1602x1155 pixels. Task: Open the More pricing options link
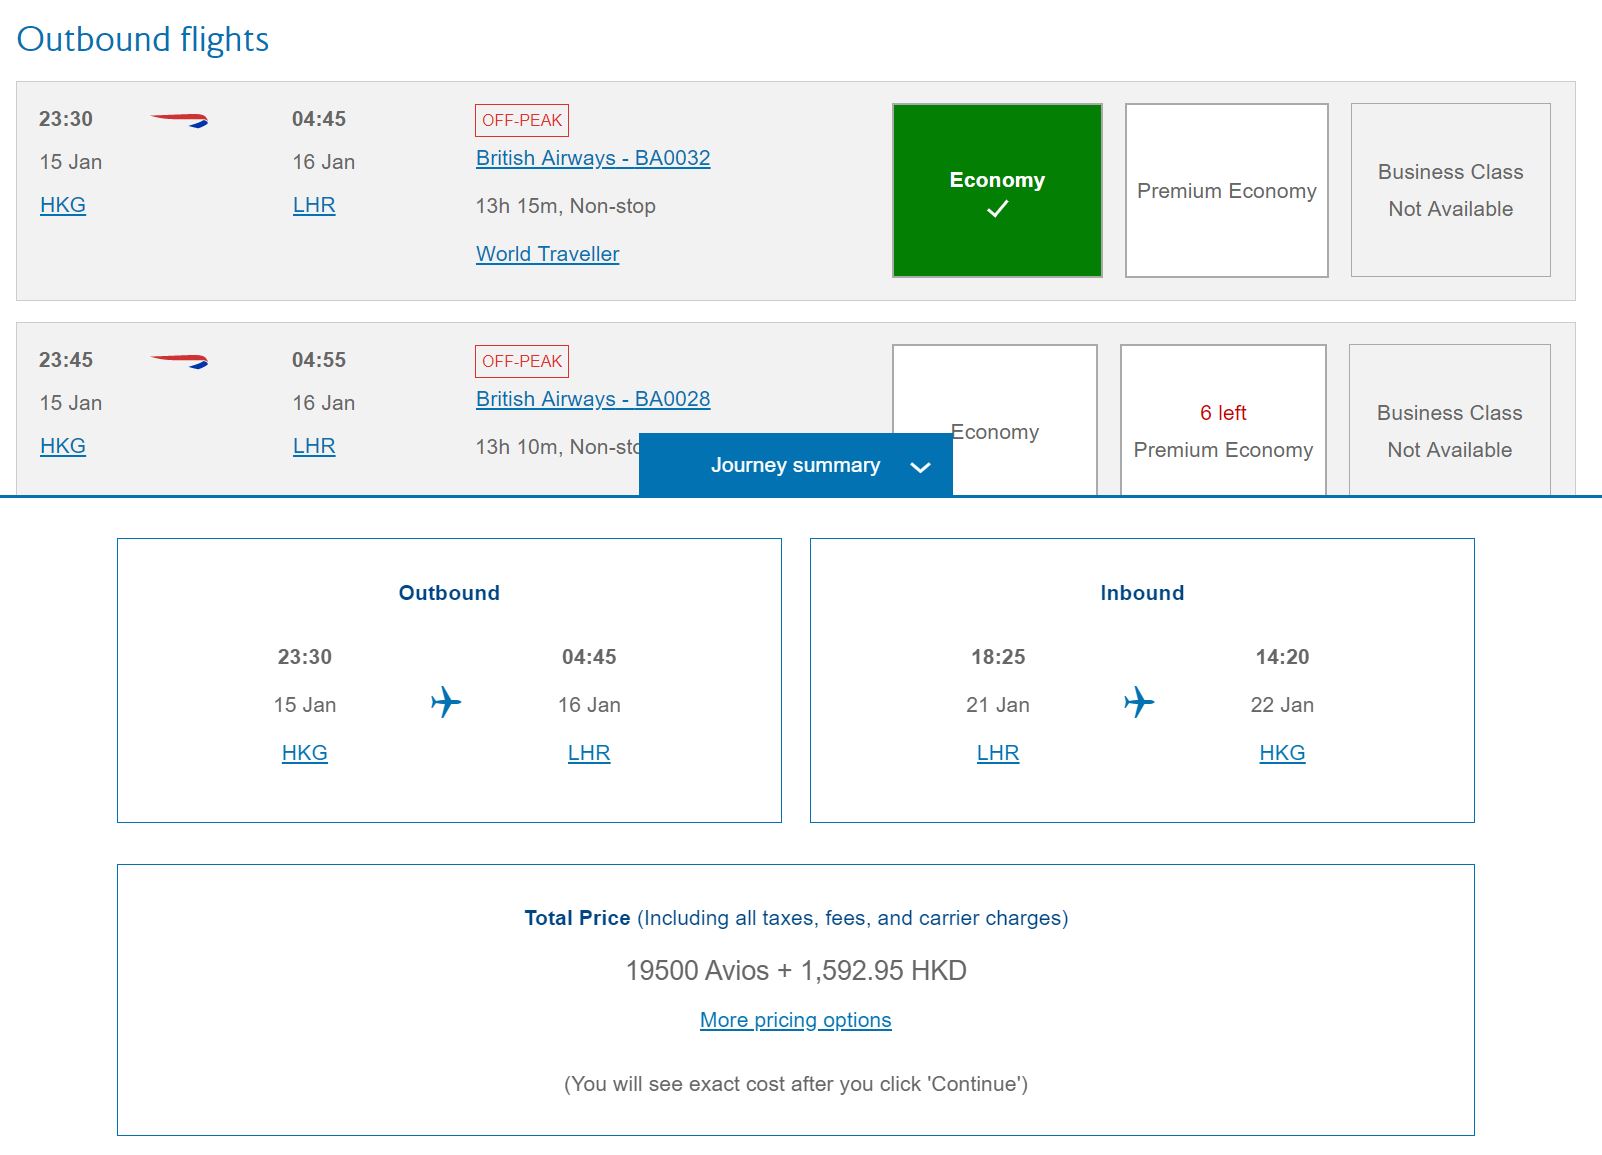click(x=796, y=1020)
